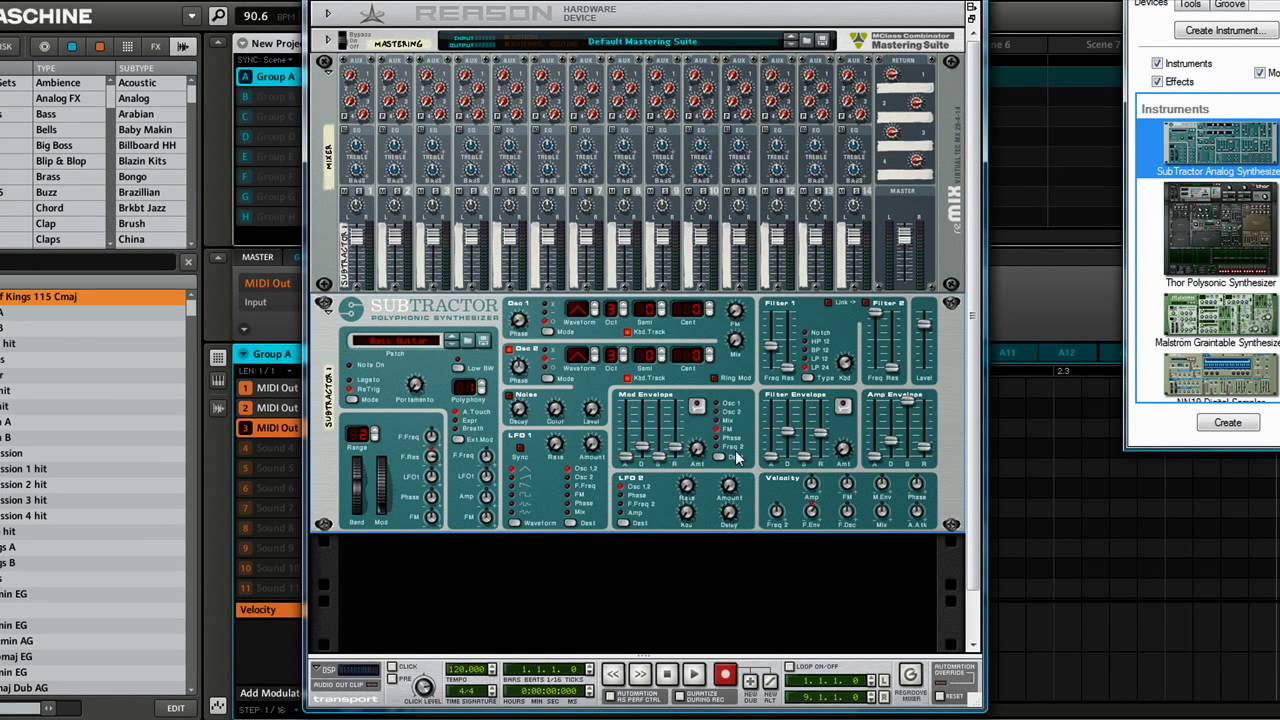Click the SubTractor browse patch folder icon
Viewport: 1280px width, 720px height.
[467, 341]
